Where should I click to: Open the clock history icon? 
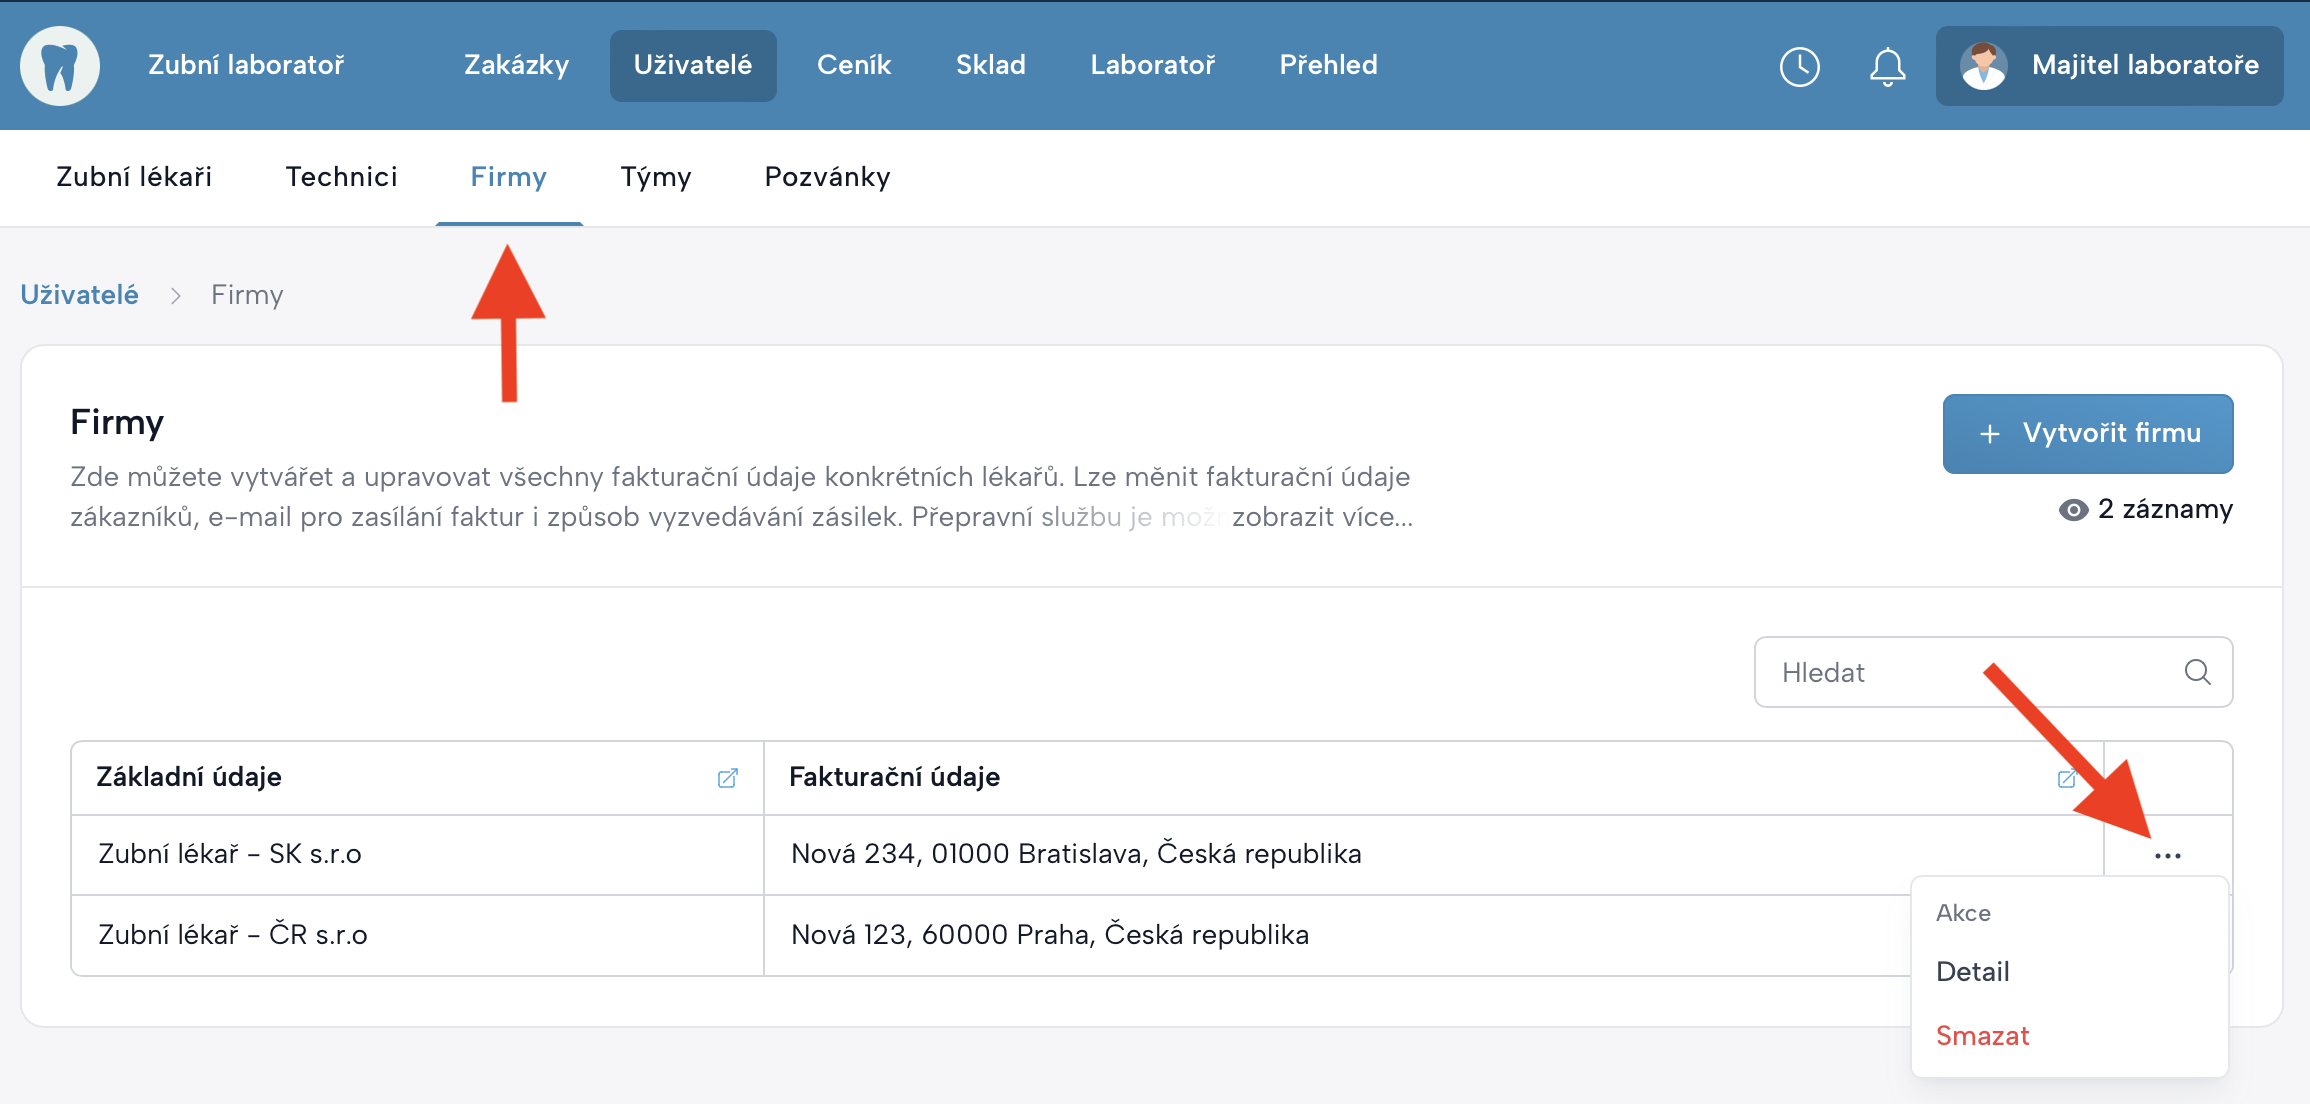[1799, 67]
